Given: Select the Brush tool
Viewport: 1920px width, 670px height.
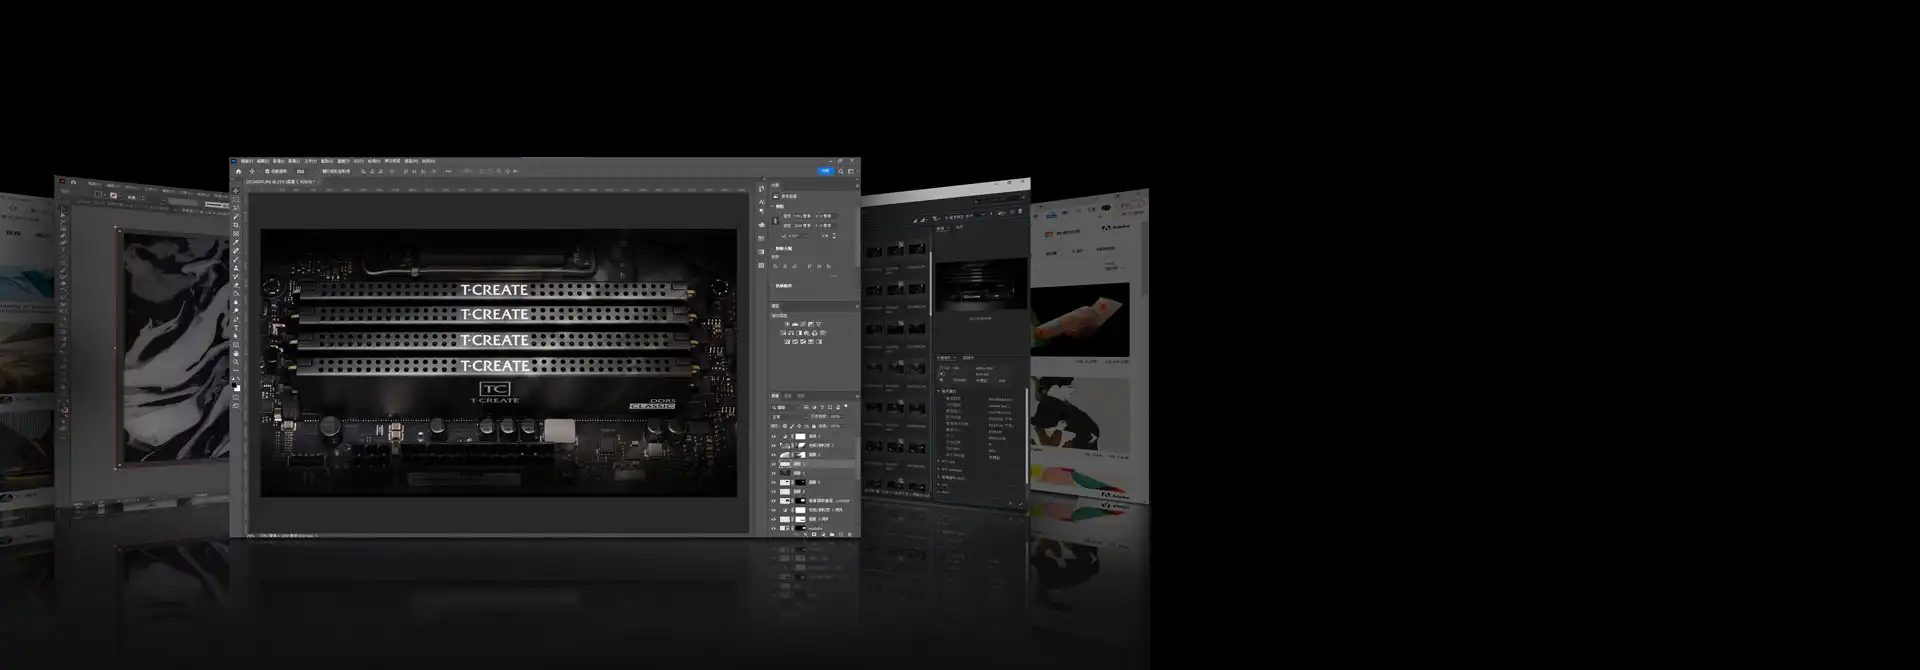Looking at the screenshot, I should coord(236,260).
